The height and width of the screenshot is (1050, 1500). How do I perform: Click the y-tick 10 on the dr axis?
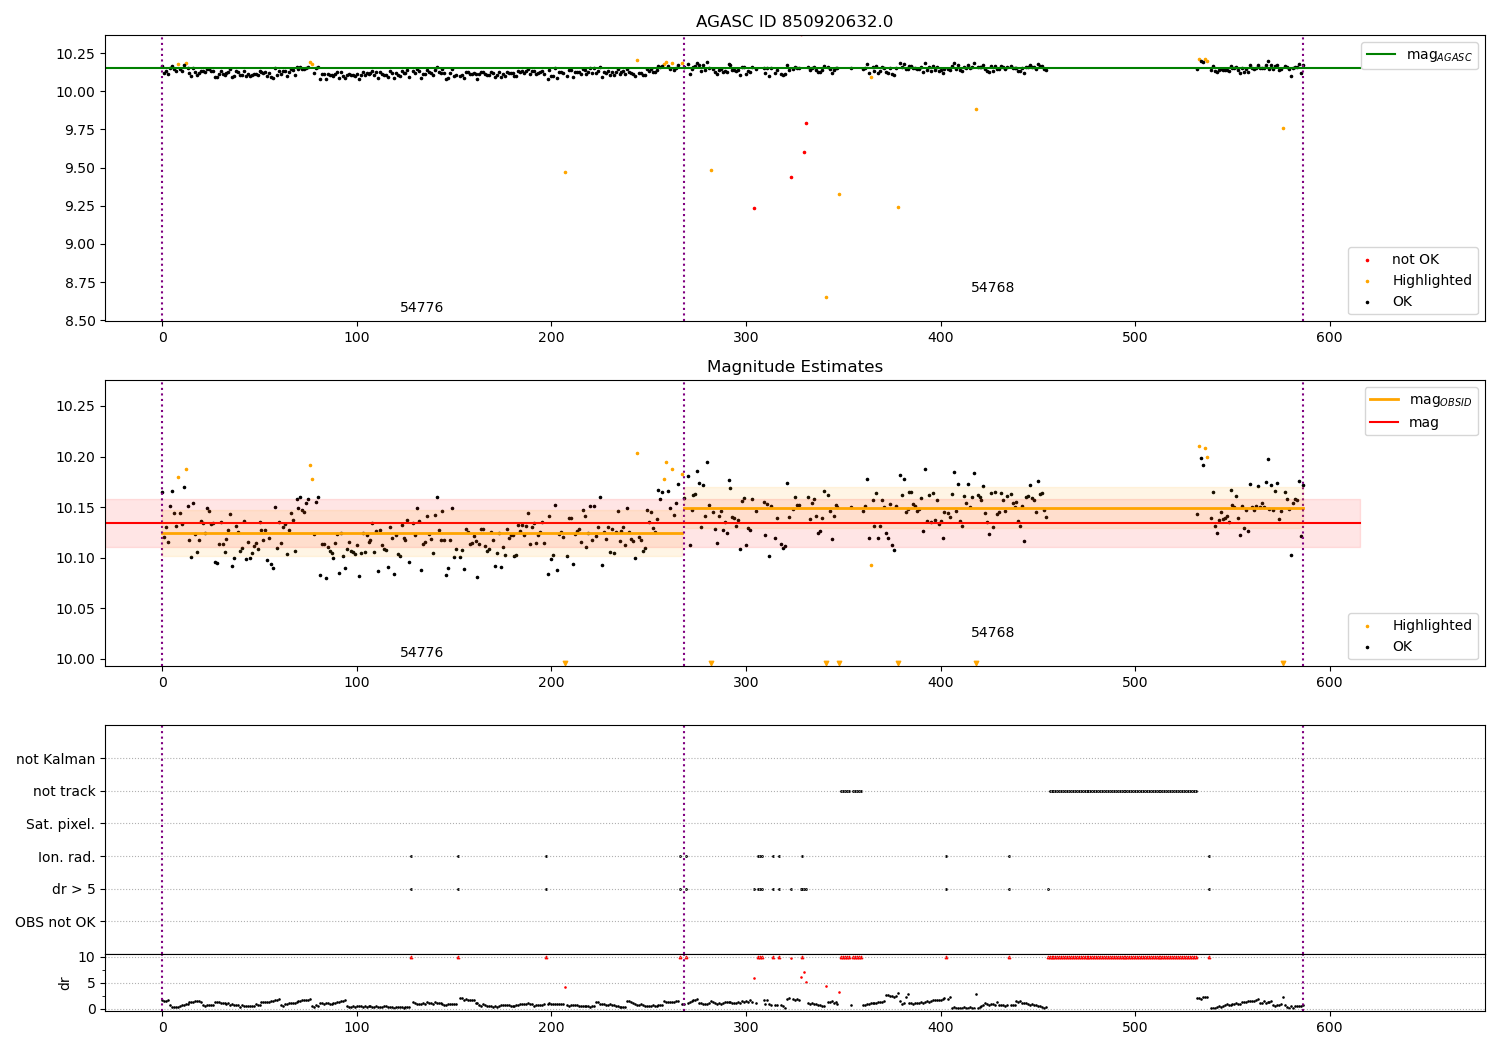click(x=87, y=958)
